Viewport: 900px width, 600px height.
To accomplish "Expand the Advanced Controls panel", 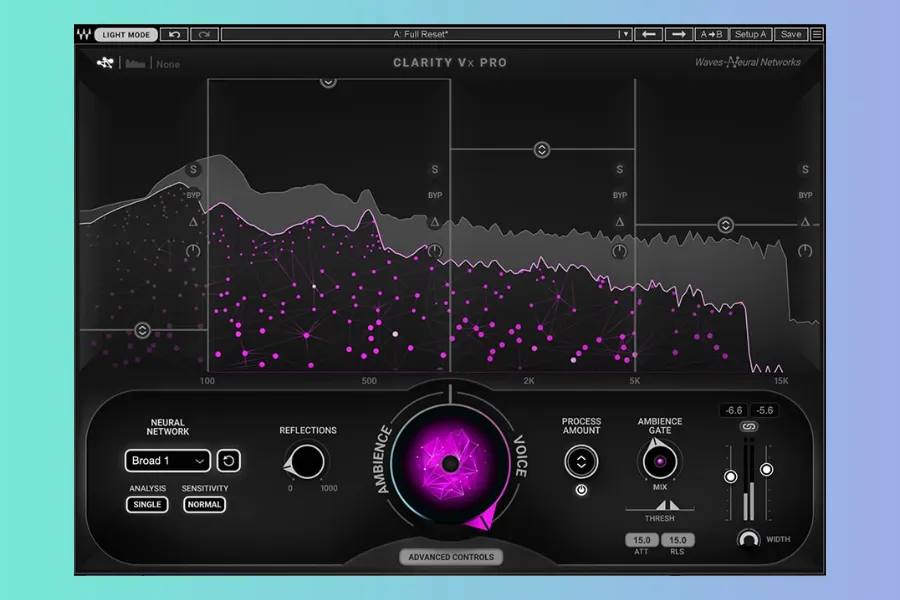I will [450, 557].
